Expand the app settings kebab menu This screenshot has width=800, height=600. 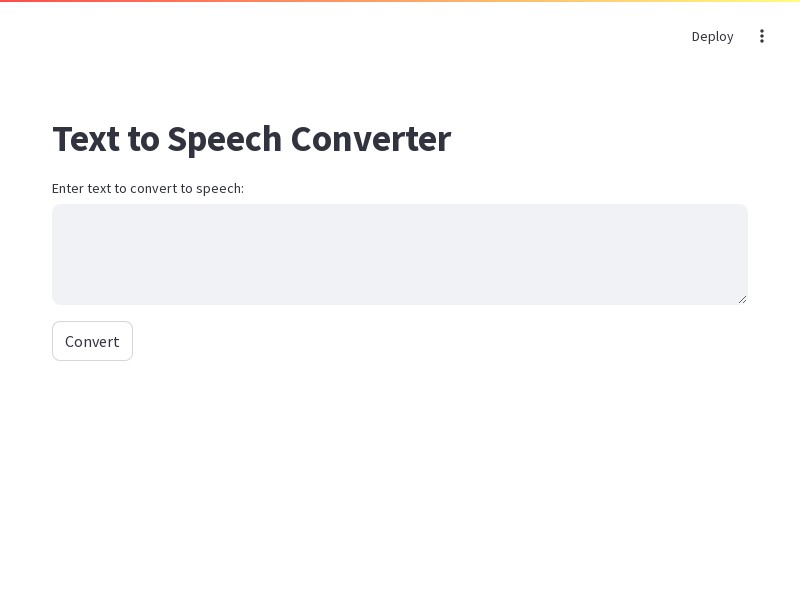point(762,36)
